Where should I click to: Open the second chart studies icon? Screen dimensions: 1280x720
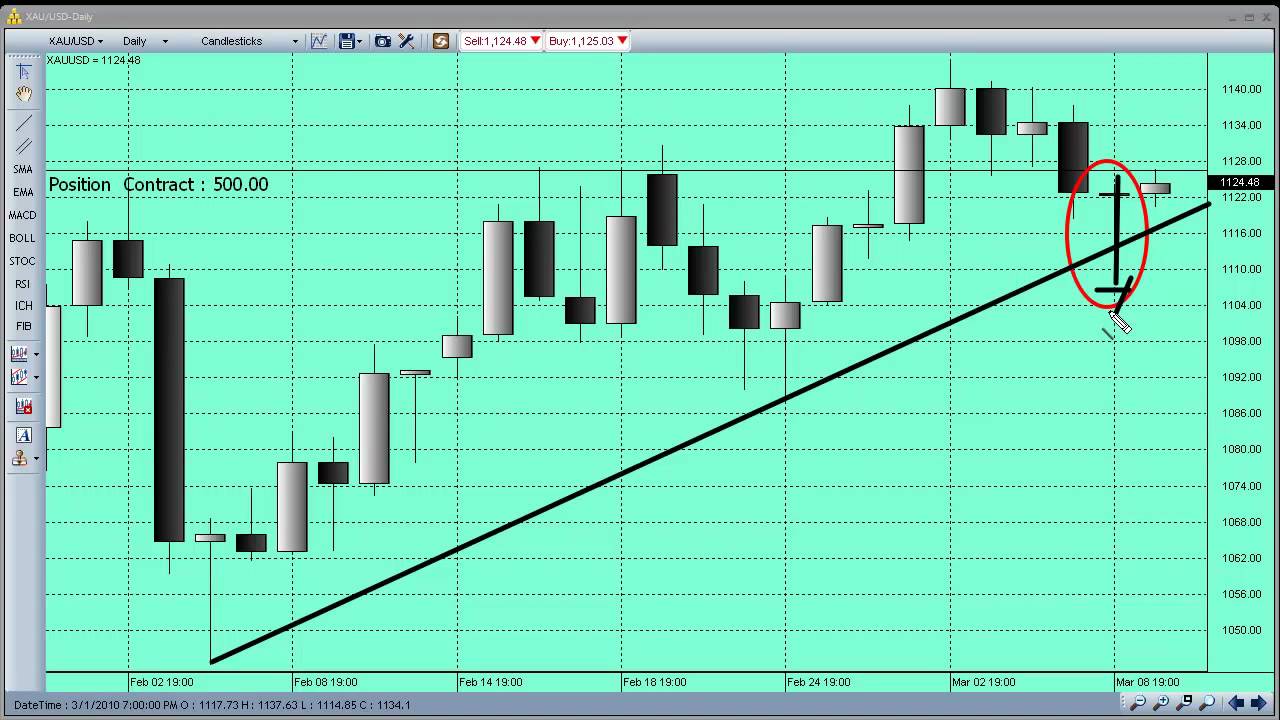[19, 377]
